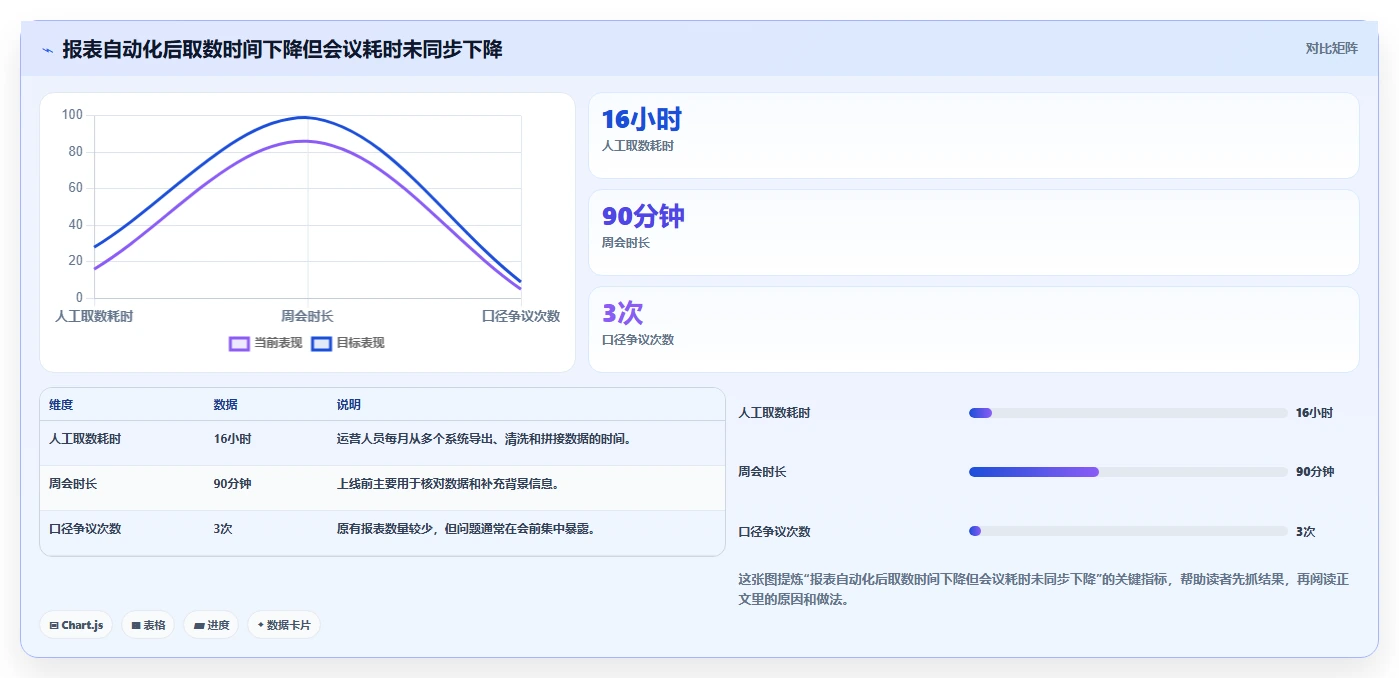Click the 人工取数耗时 label left of progress bar
Image resolution: width=1399 pixels, height=678 pixels.
coord(774,413)
